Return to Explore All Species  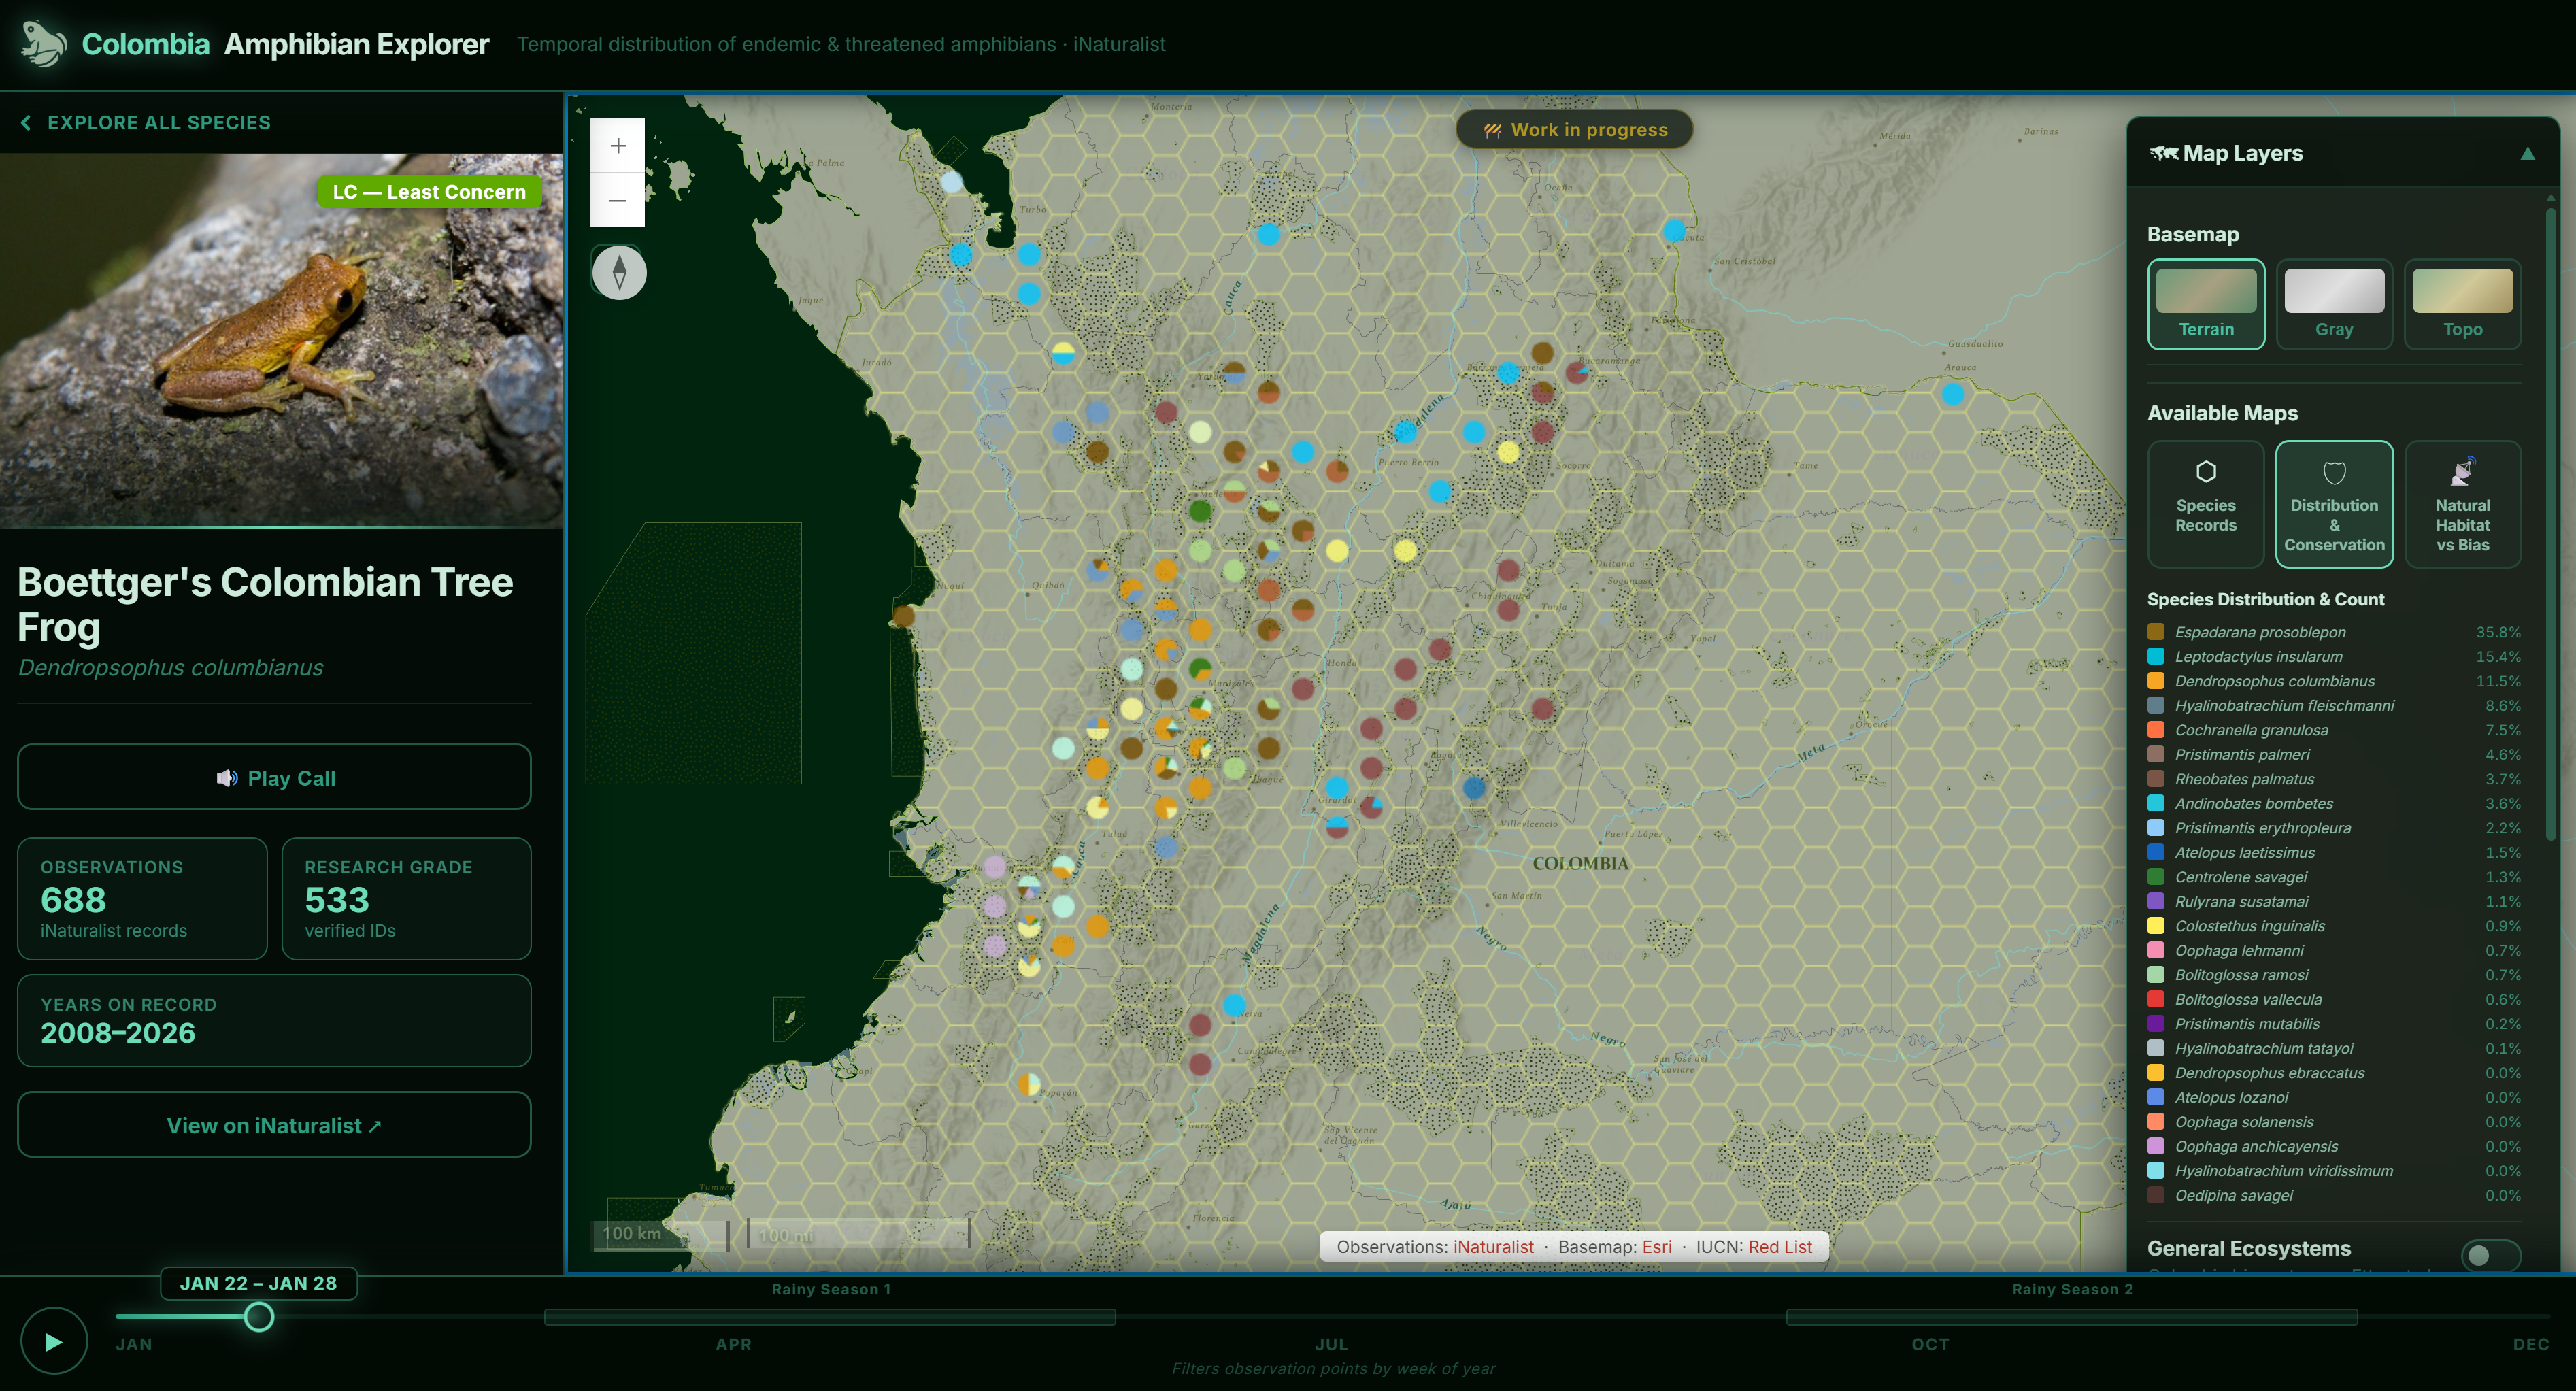pyautogui.click(x=146, y=122)
